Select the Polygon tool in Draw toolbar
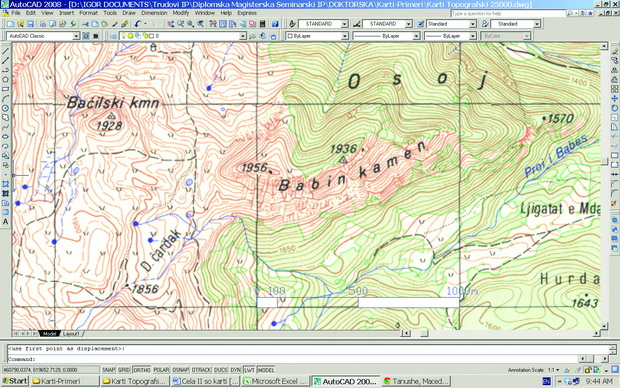This screenshot has height=388, width=620. (x=6, y=79)
